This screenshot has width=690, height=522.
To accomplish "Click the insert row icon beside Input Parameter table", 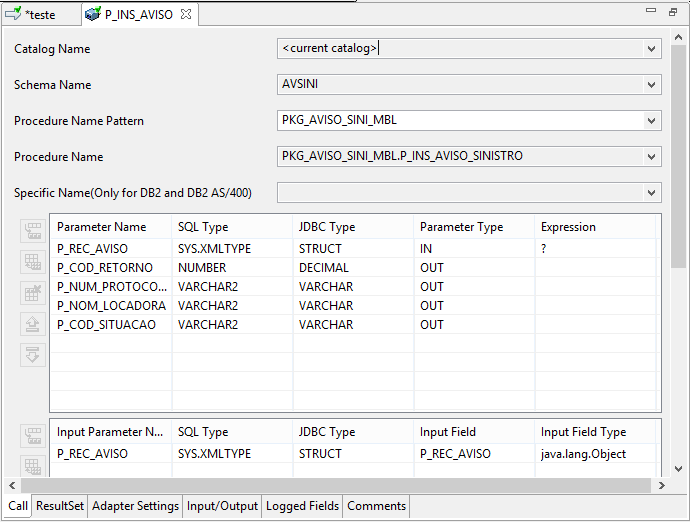I will tap(33, 466).
